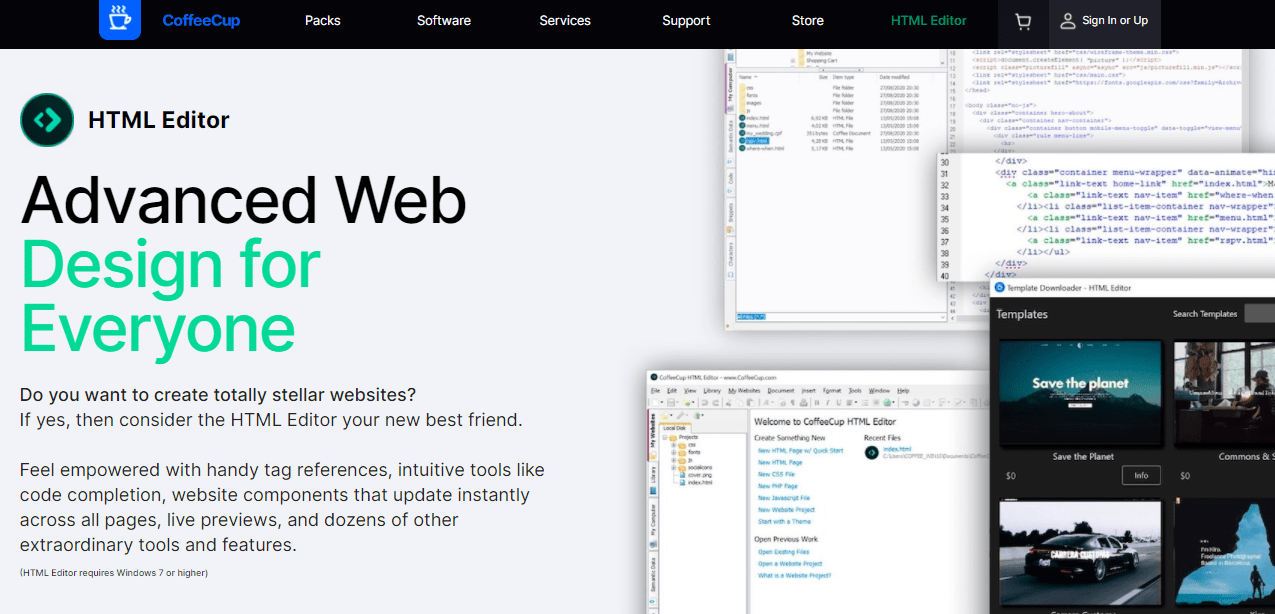Open the Format menu in the HTML Editor

pos(831,391)
